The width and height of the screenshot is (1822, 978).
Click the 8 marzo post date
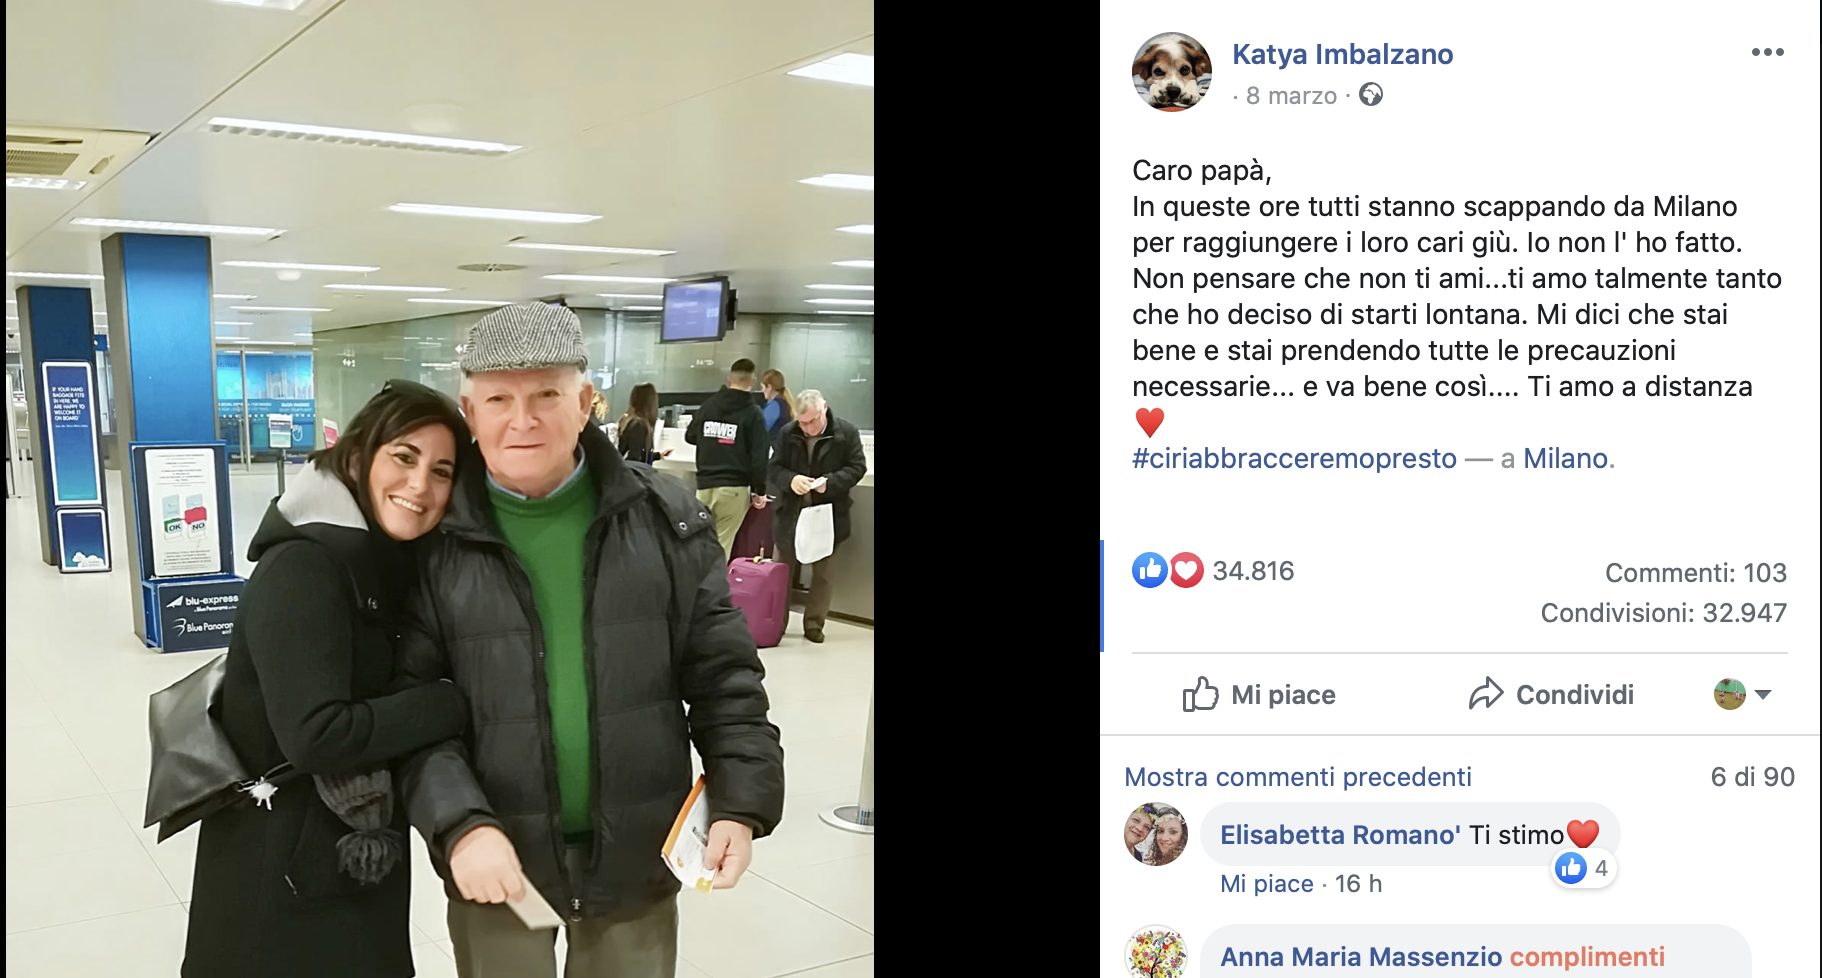(1291, 96)
